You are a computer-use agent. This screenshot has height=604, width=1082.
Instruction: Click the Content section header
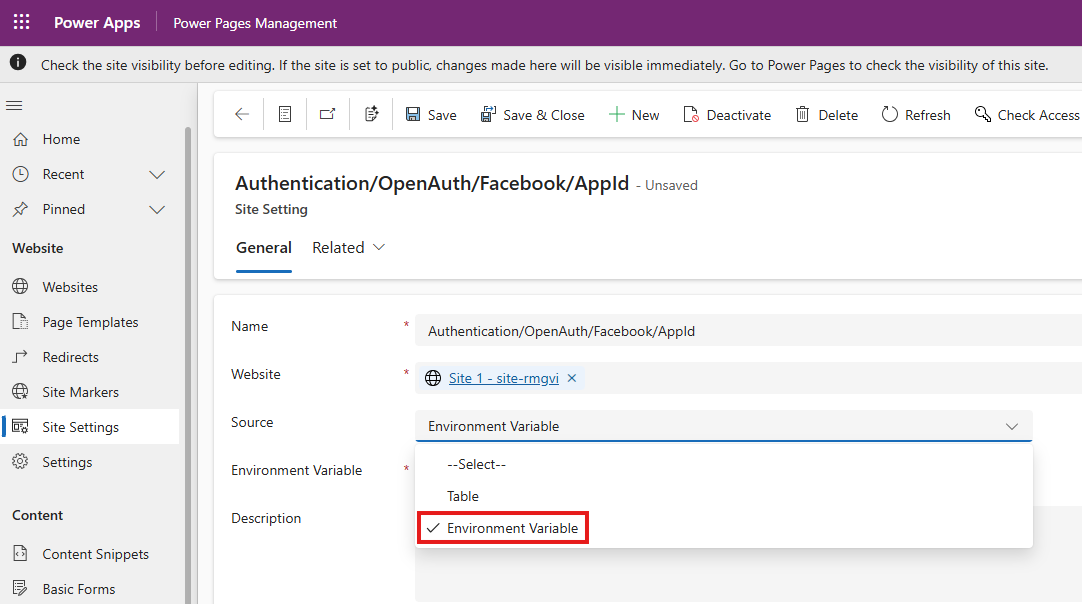38,515
